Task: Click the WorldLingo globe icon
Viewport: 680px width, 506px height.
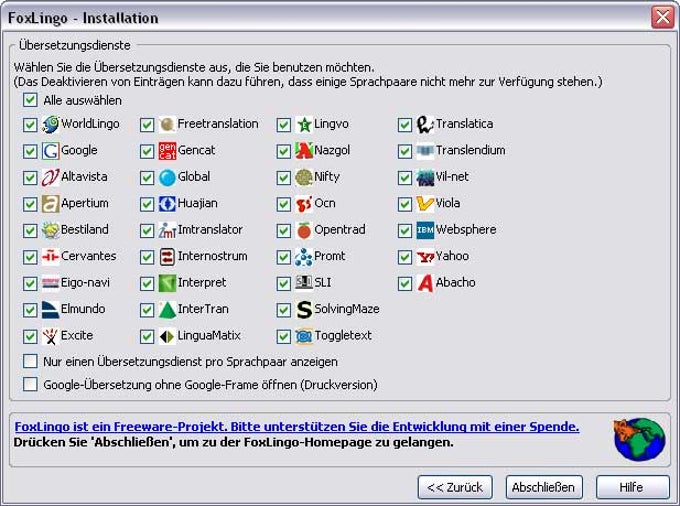Action: pyautogui.click(x=50, y=124)
